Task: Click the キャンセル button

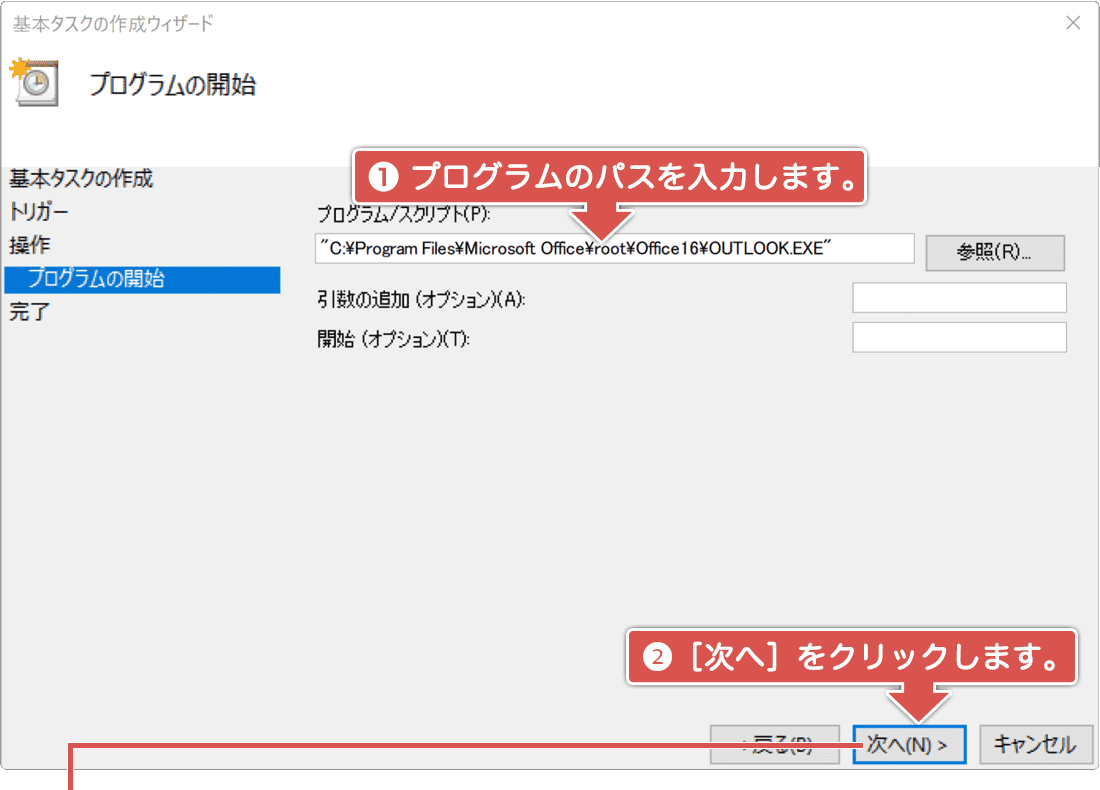Action: (x=1036, y=744)
